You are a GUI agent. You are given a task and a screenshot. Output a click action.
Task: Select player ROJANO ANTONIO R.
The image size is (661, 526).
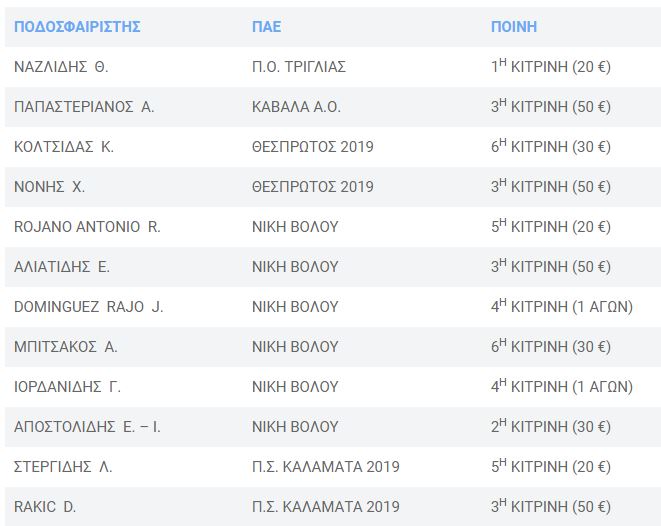point(87,227)
